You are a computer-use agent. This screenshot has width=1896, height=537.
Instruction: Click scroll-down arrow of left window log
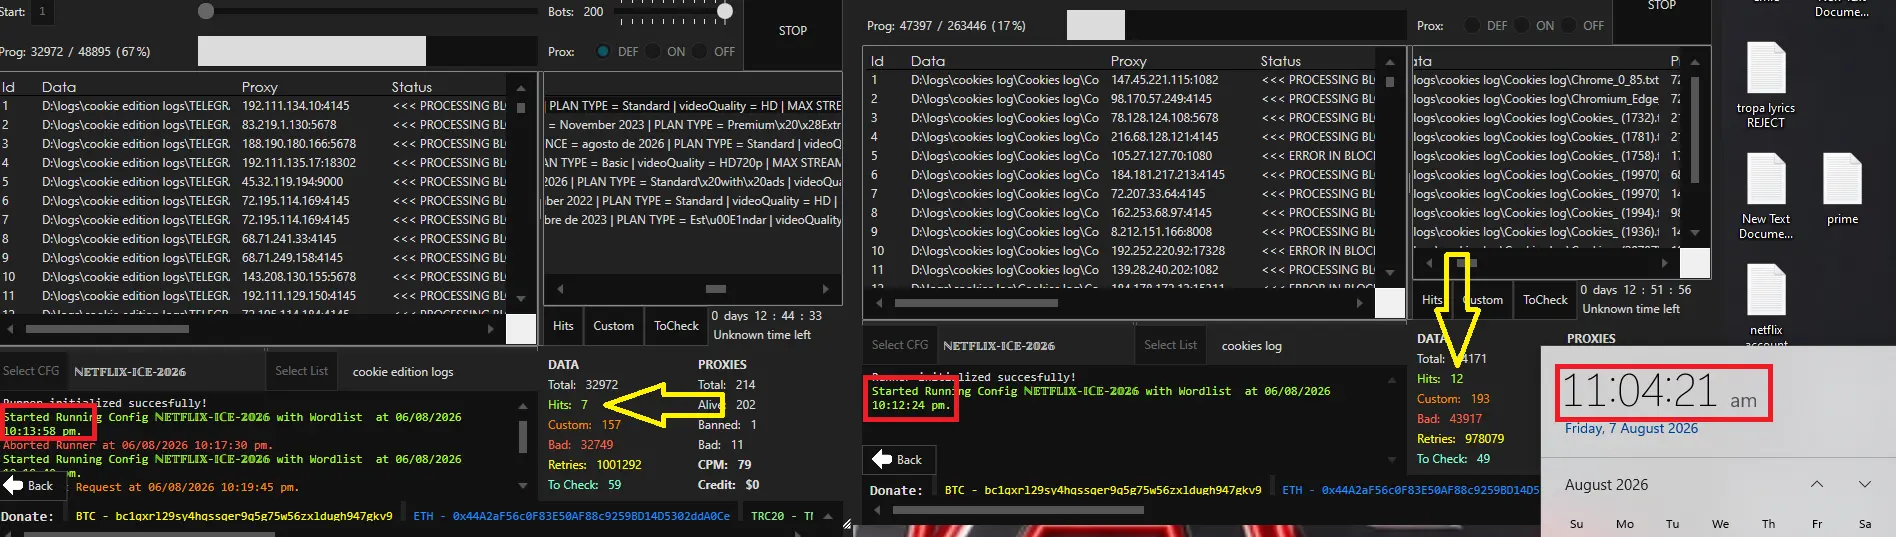click(522, 485)
